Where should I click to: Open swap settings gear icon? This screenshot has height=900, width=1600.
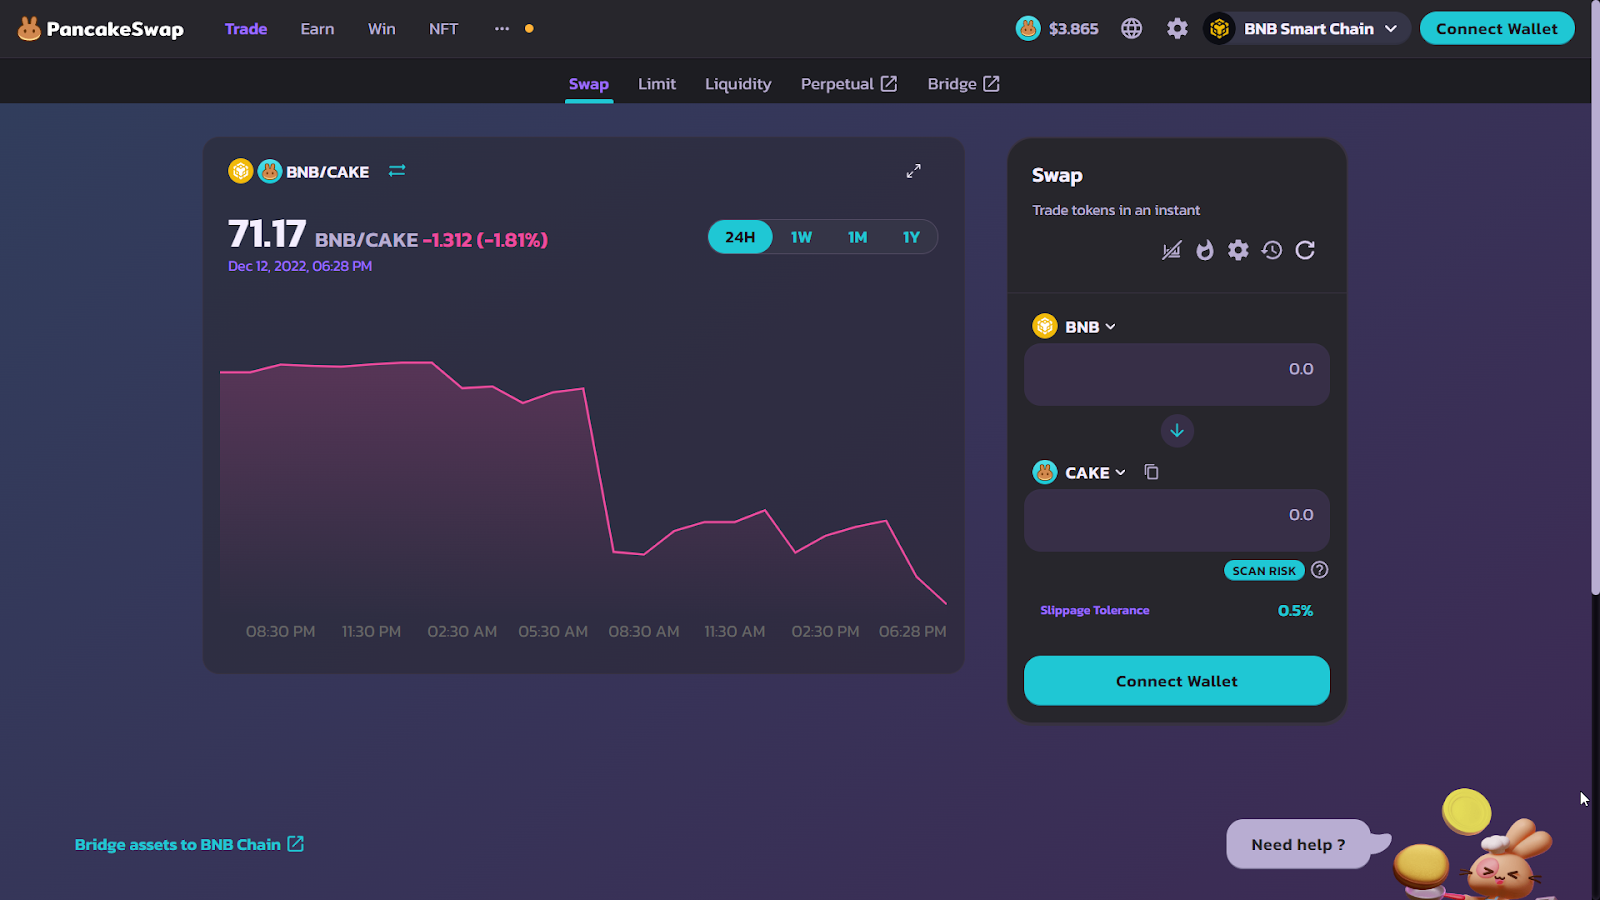point(1238,250)
